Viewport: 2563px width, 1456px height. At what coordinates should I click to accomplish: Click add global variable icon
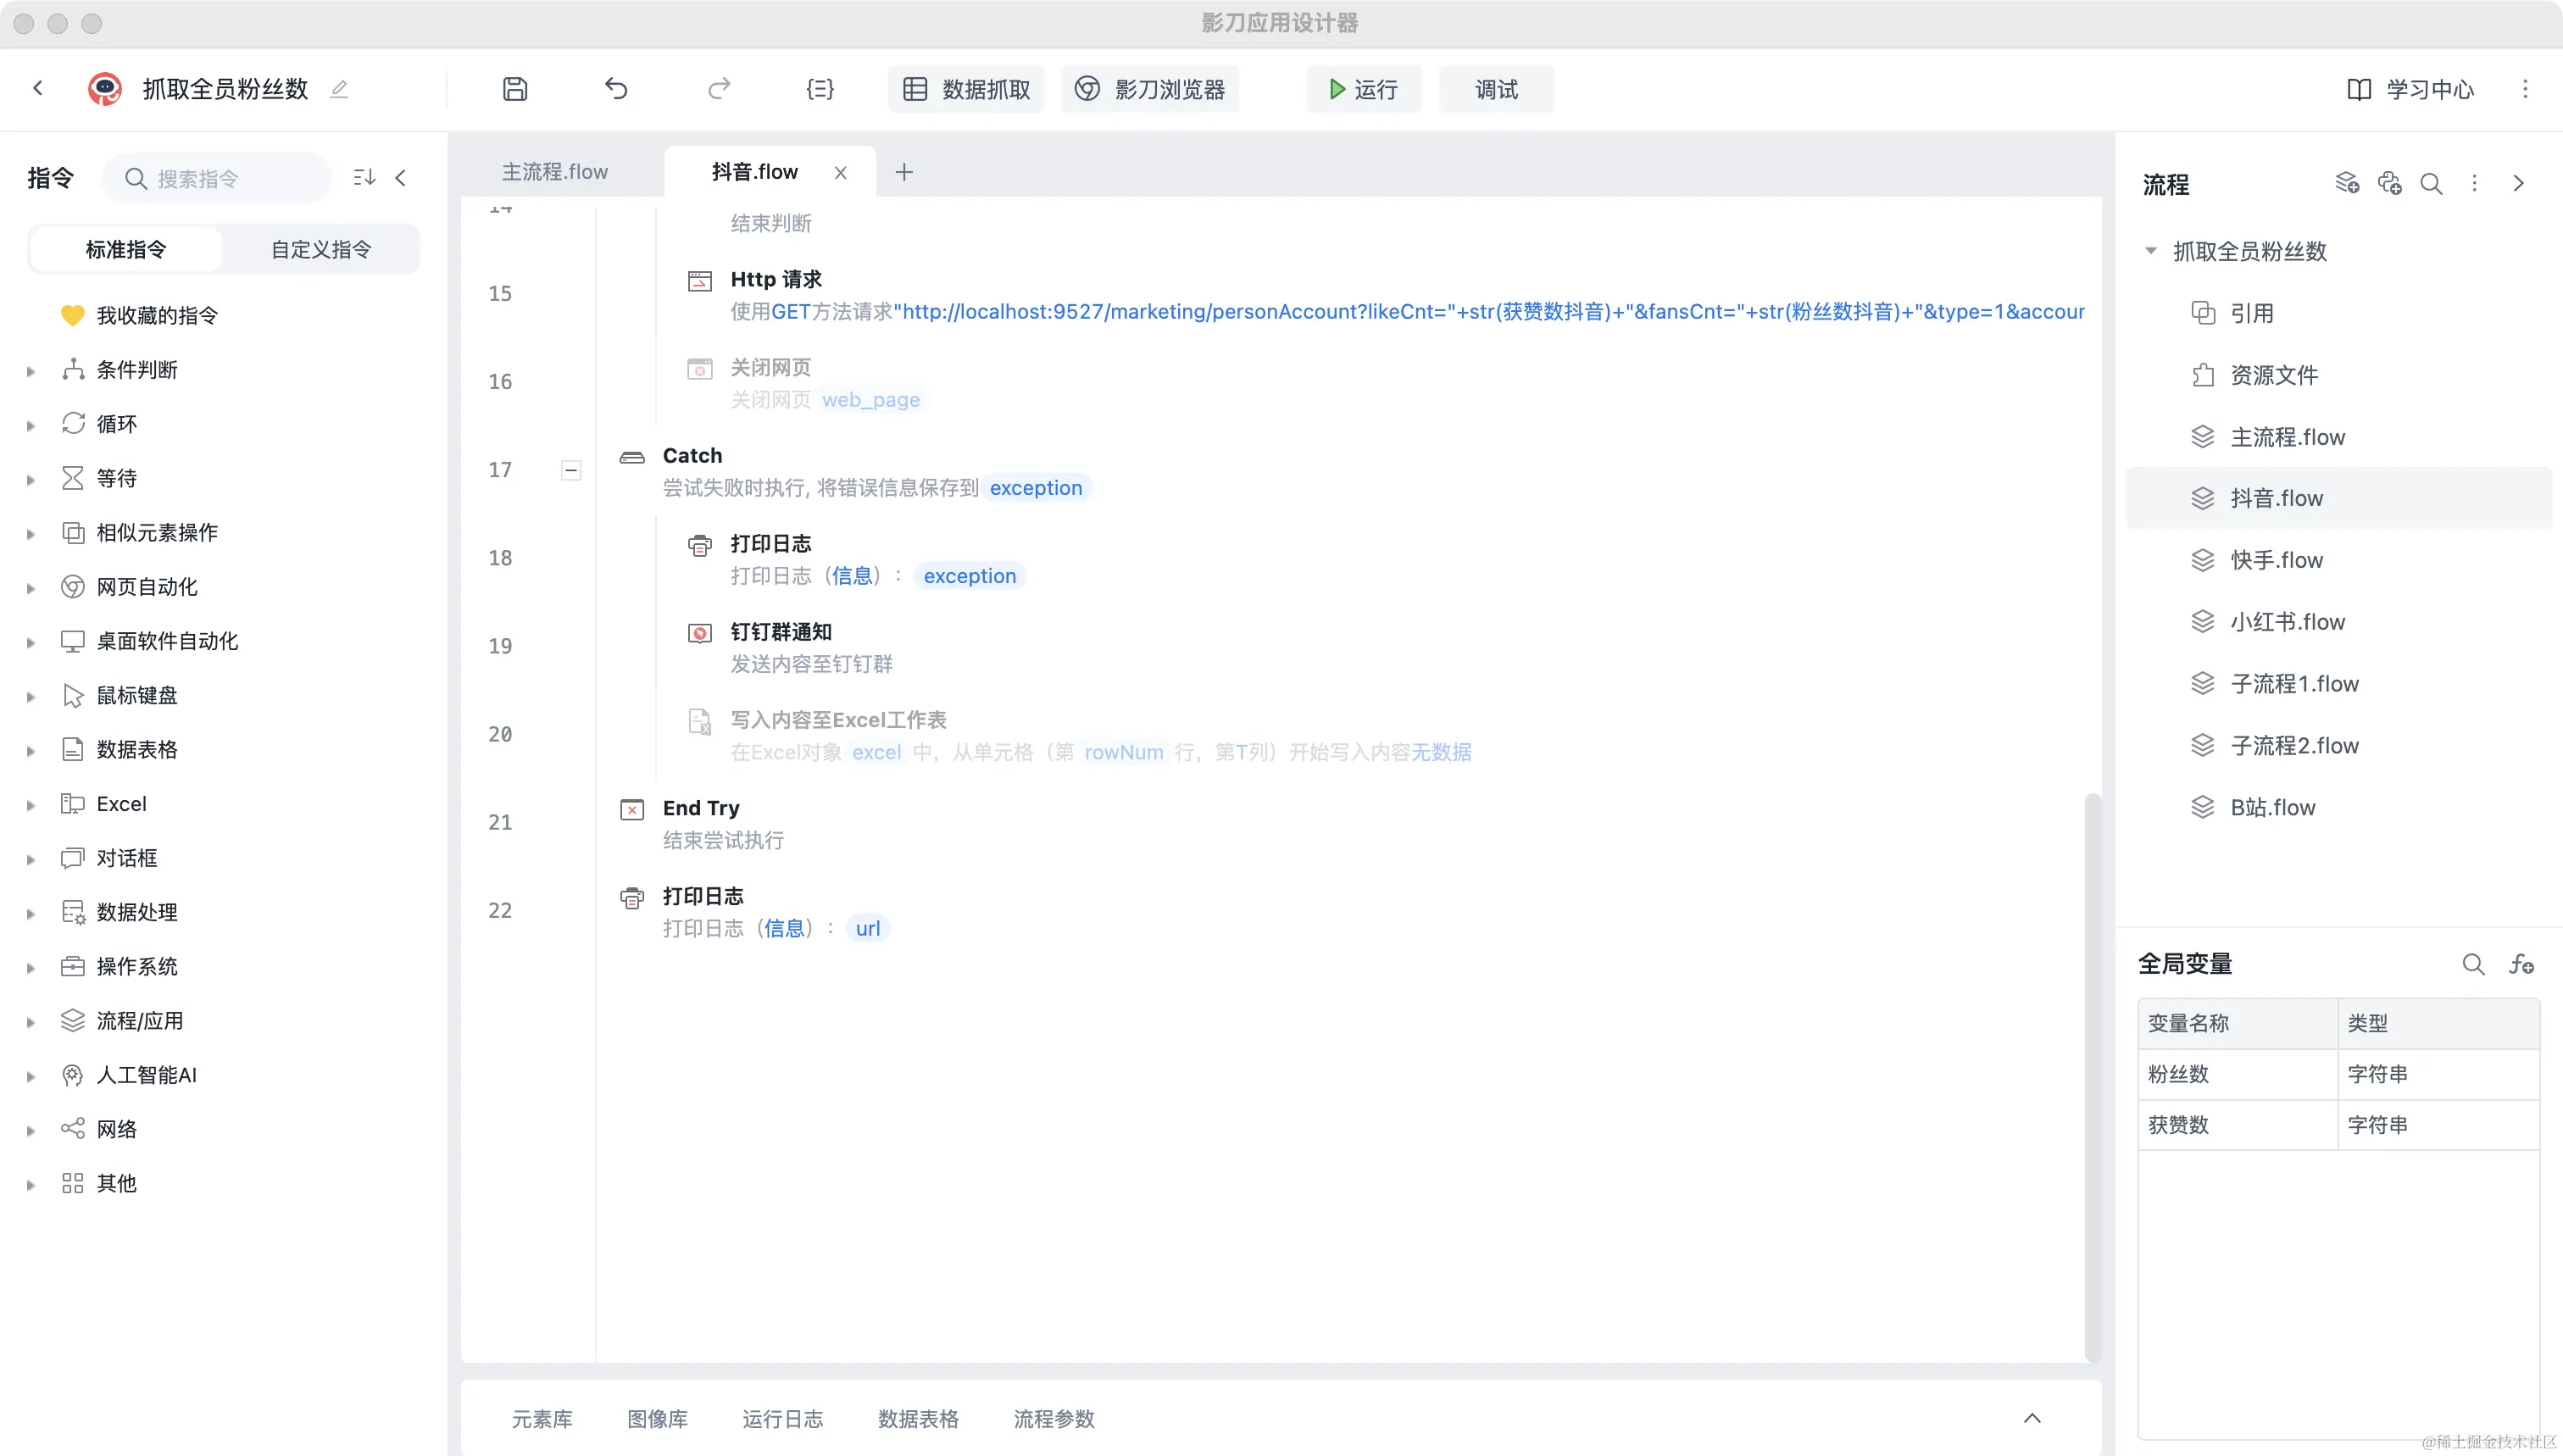[x=2520, y=964]
